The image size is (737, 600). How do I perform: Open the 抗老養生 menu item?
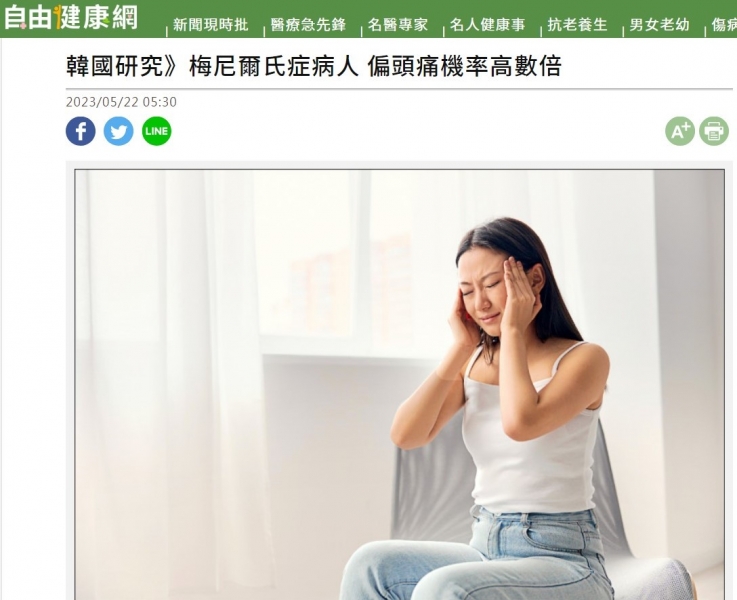coord(577,25)
